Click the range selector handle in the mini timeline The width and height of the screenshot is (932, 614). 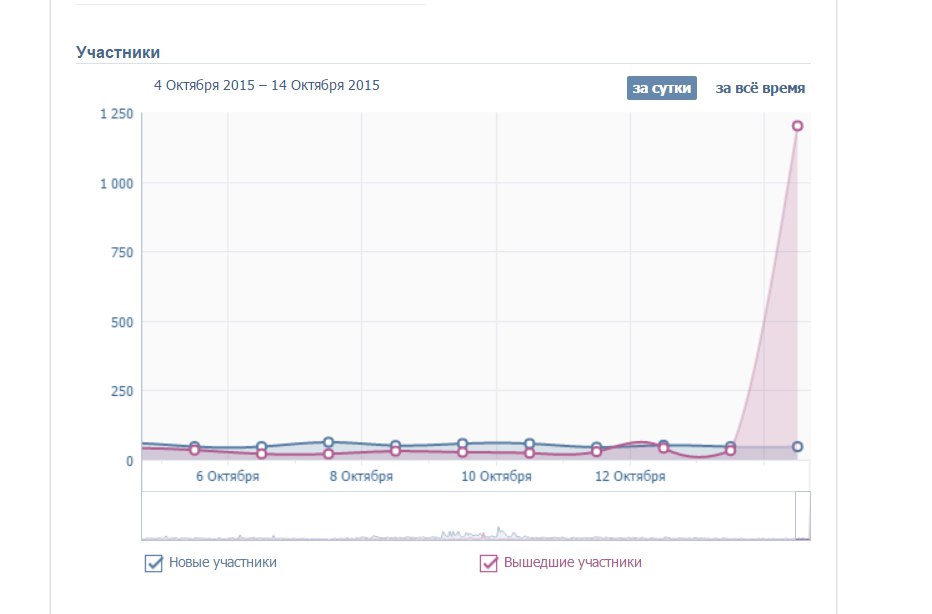(x=802, y=516)
